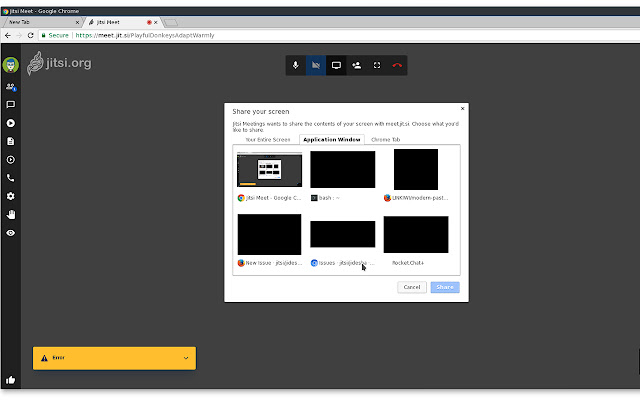Close the New Tab browser tab

tap(77, 22)
